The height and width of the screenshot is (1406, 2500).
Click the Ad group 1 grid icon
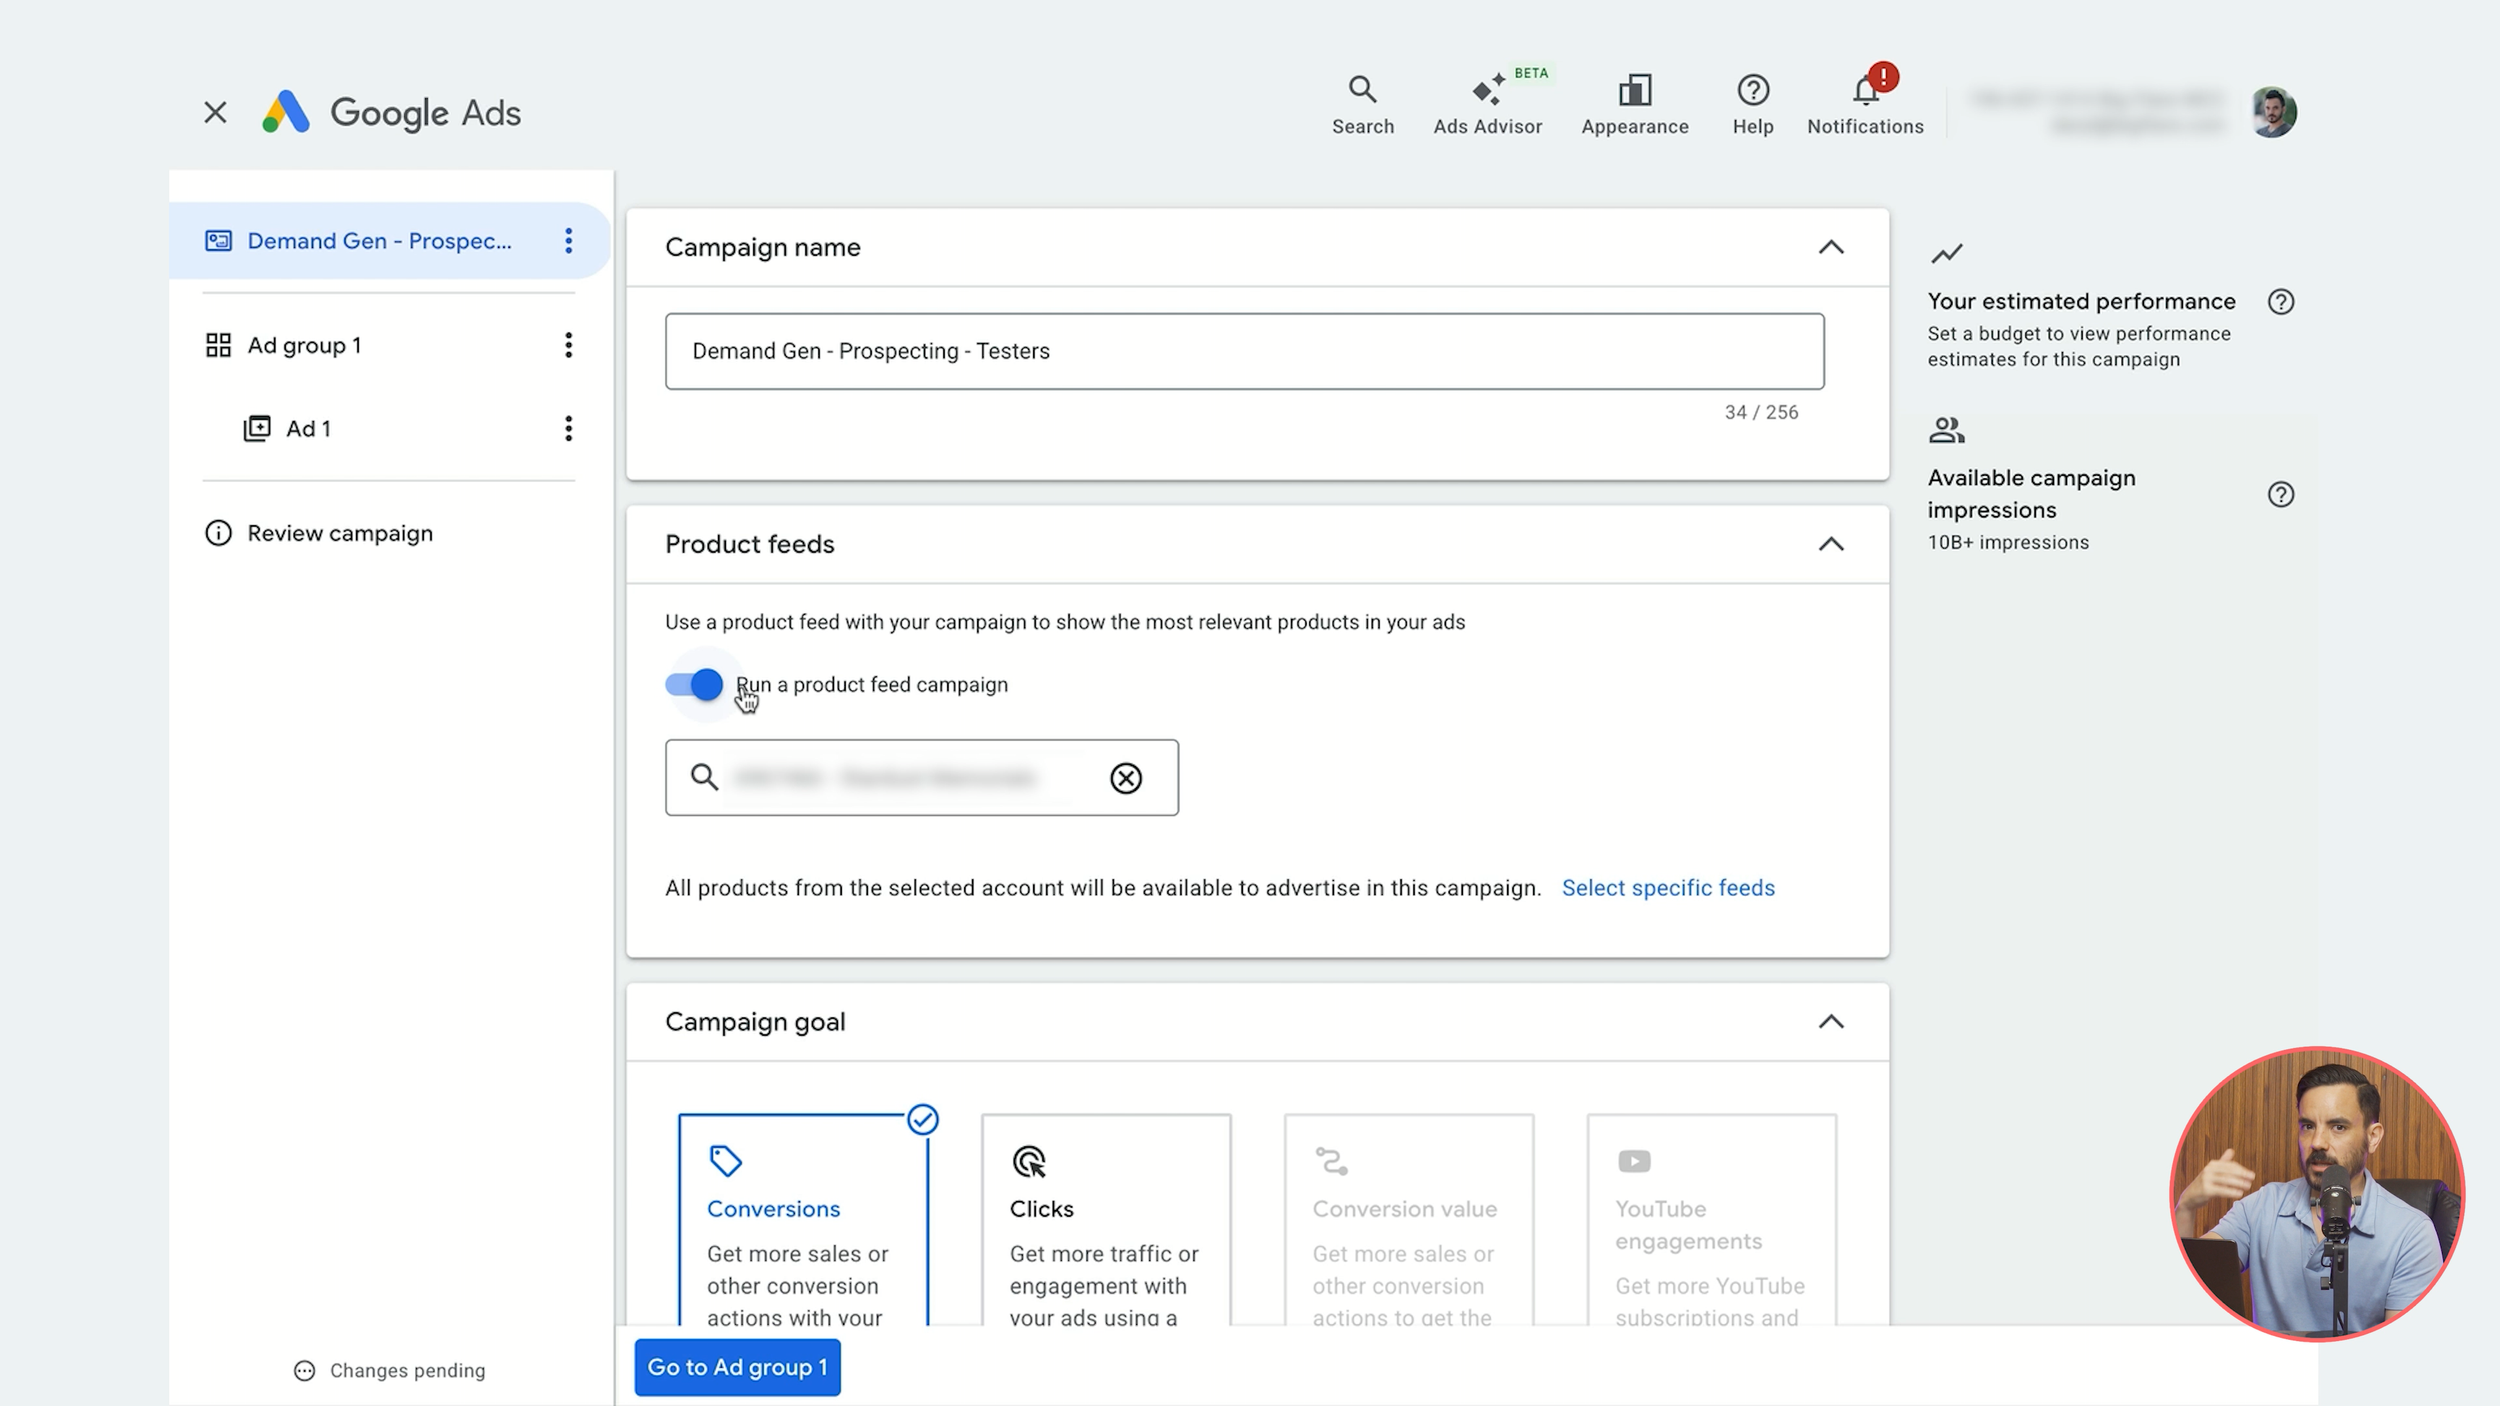218,345
